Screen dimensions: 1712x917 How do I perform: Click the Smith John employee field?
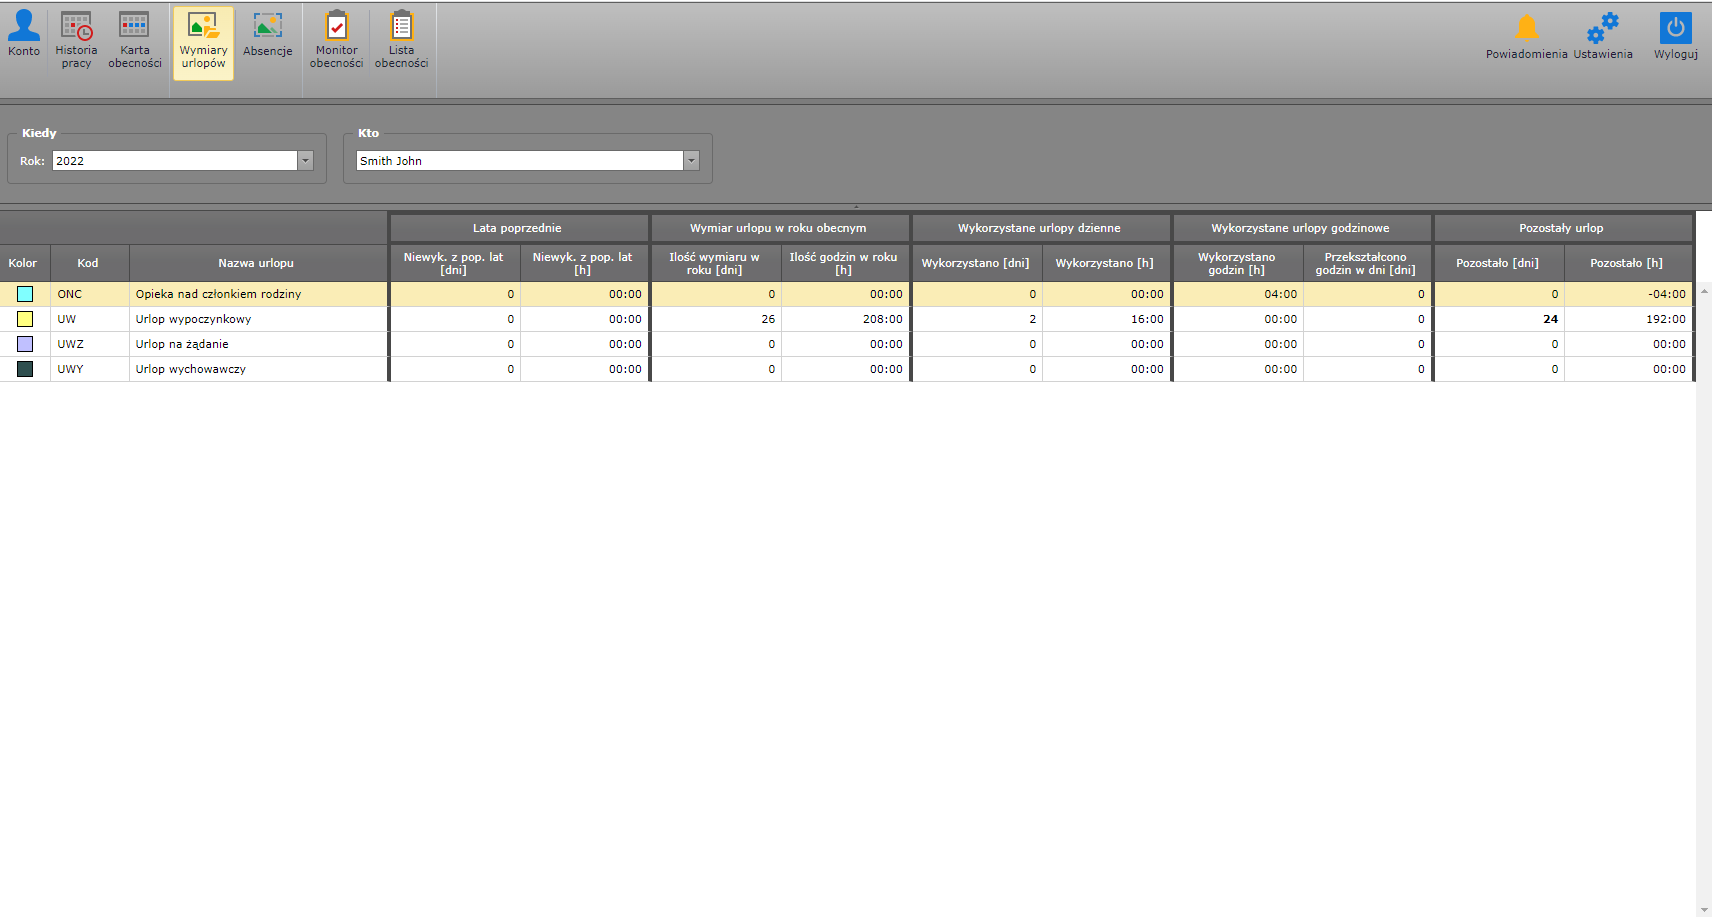pyautogui.click(x=519, y=161)
